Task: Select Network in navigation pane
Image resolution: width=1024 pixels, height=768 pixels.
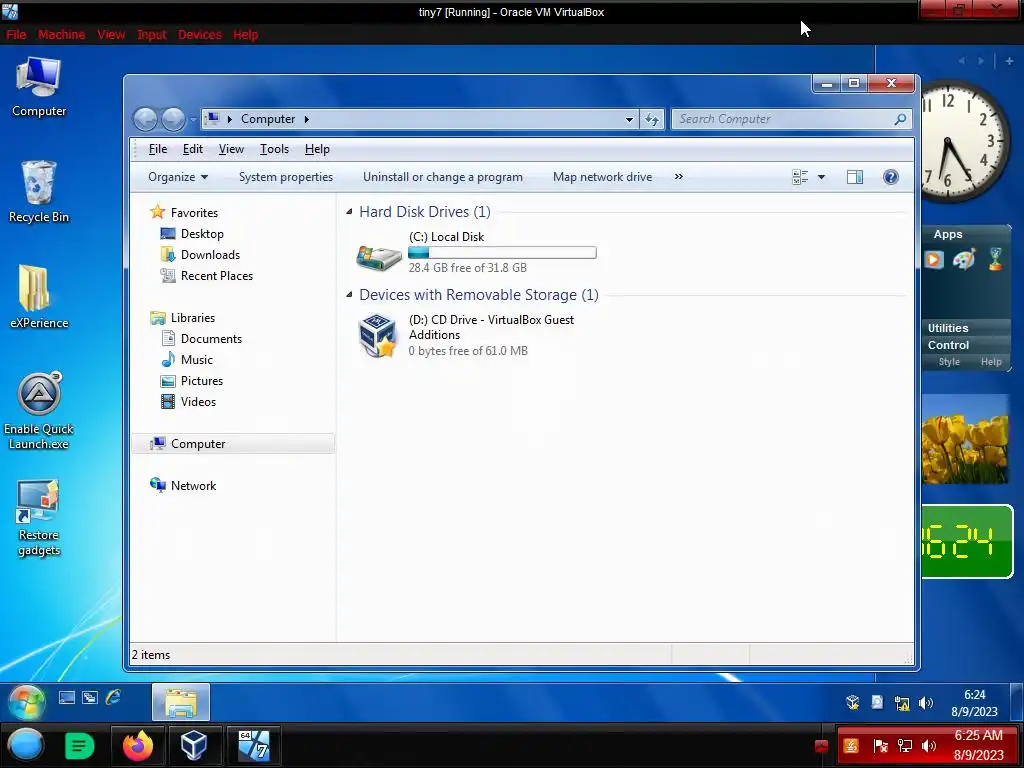Action: (193, 485)
